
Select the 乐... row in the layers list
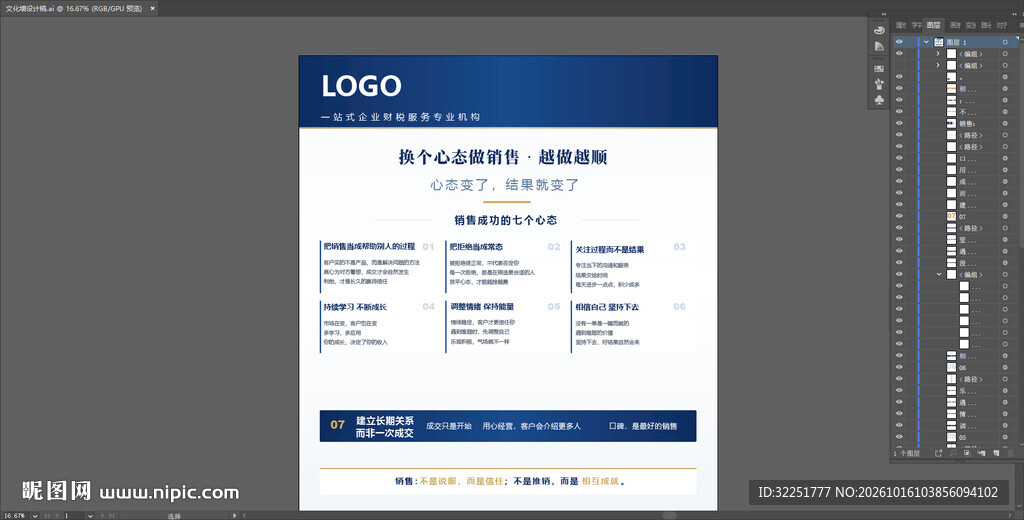[955, 391]
